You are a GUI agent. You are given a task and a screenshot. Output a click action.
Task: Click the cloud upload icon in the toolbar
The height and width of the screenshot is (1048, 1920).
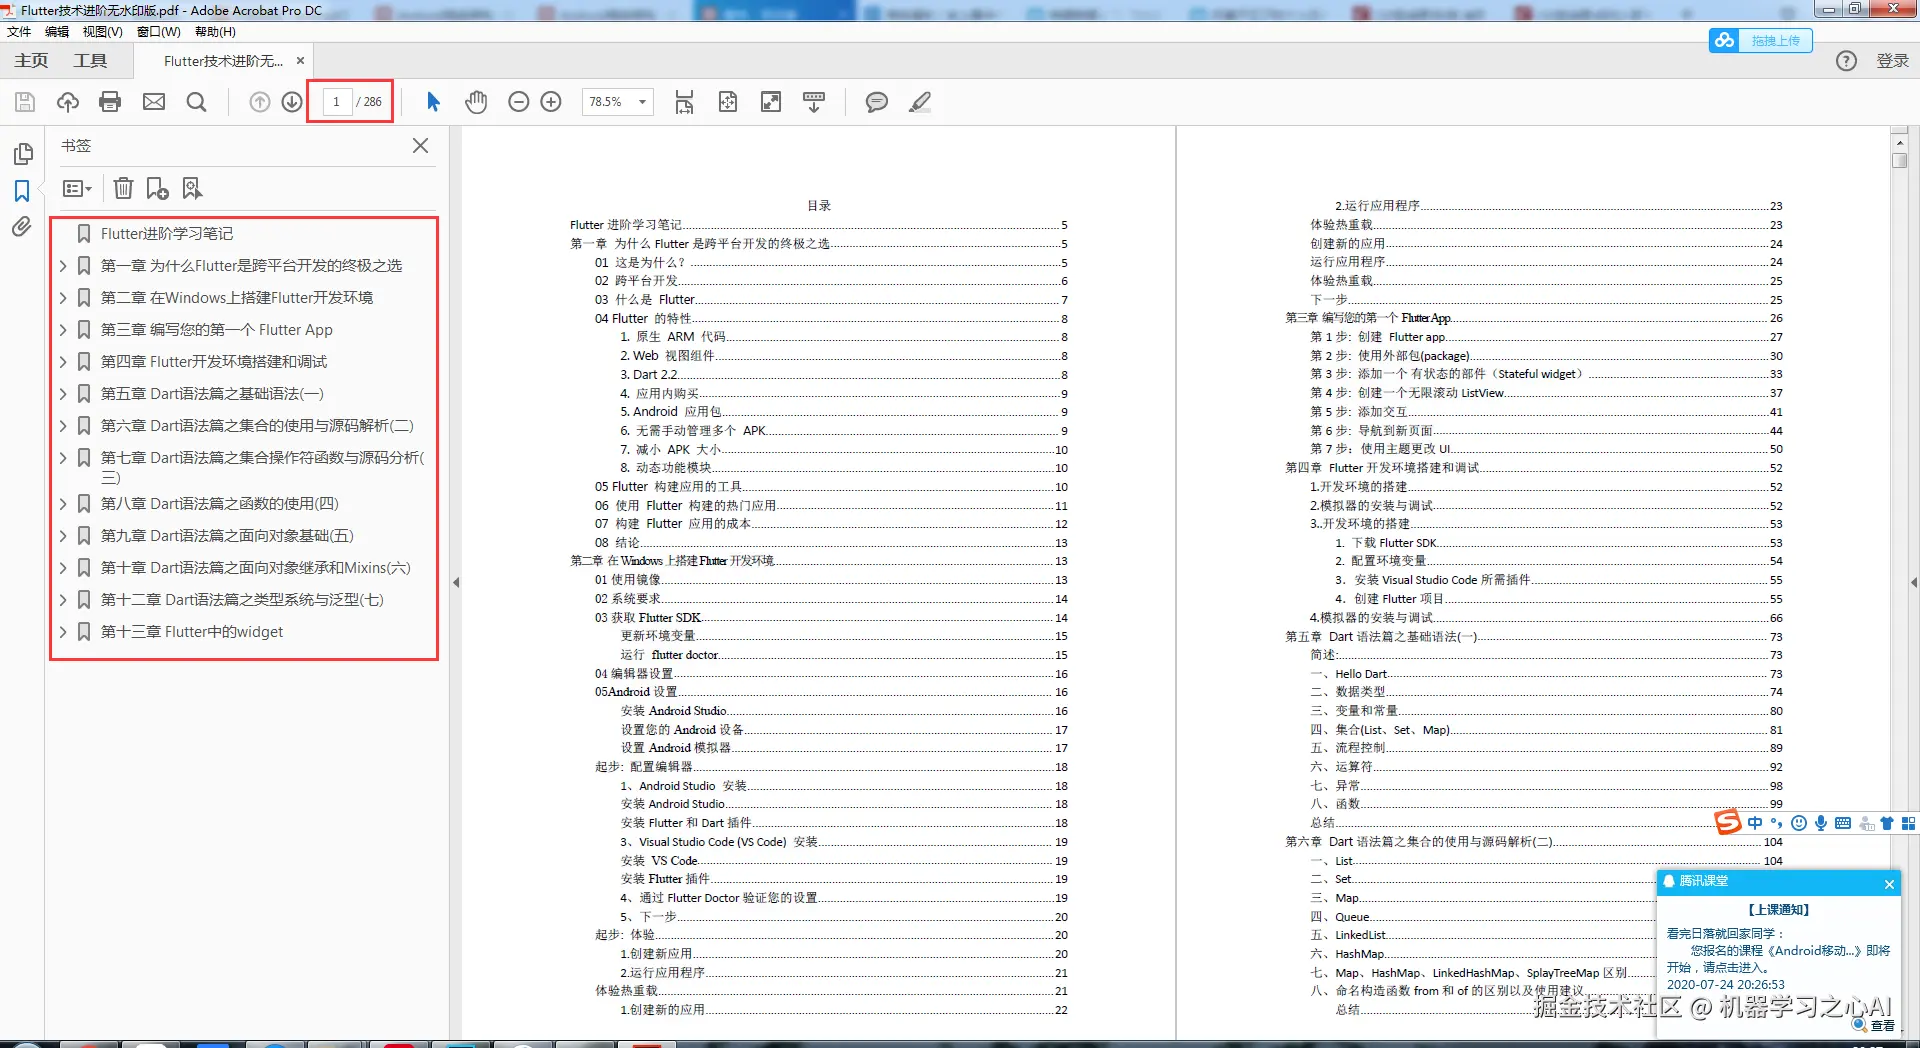(x=68, y=102)
